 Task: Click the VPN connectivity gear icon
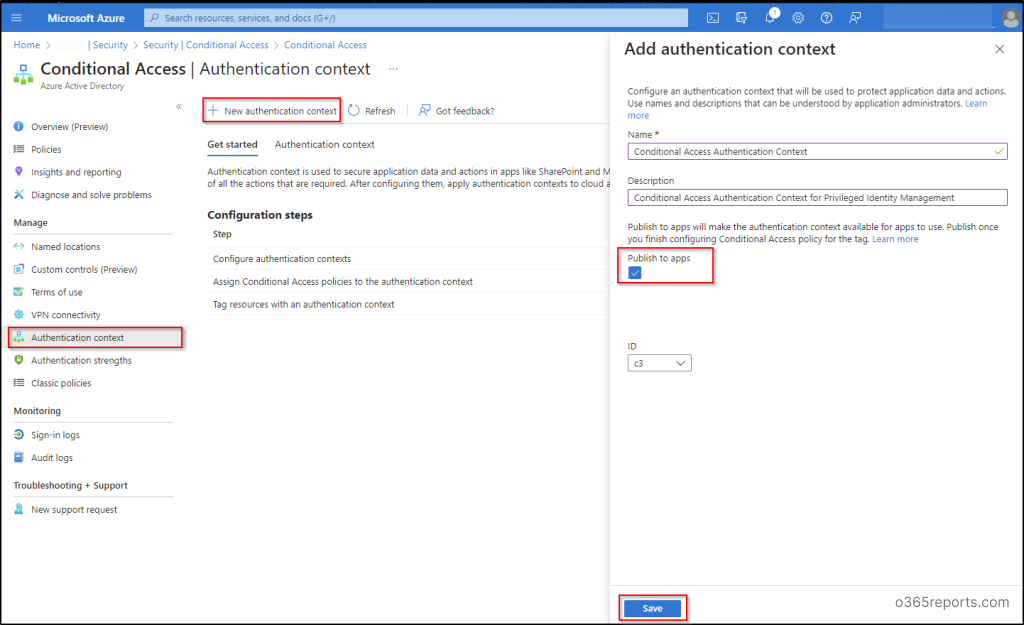coord(18,315)
